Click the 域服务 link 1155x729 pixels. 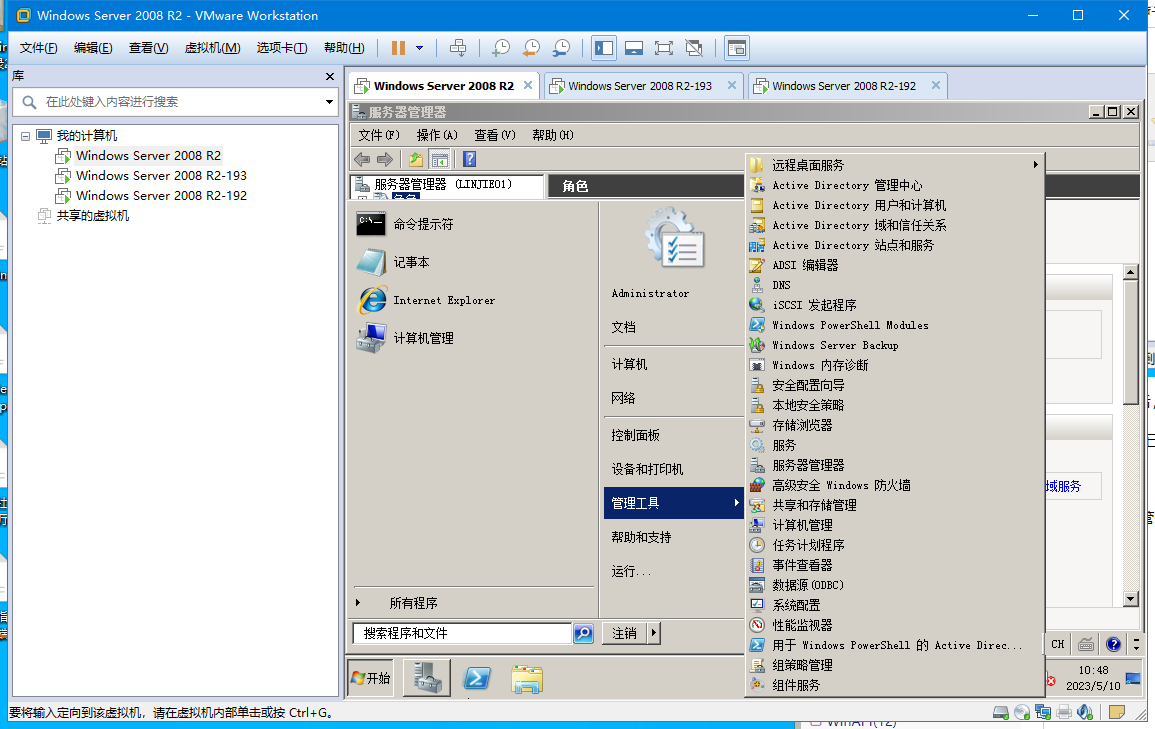1063,486
